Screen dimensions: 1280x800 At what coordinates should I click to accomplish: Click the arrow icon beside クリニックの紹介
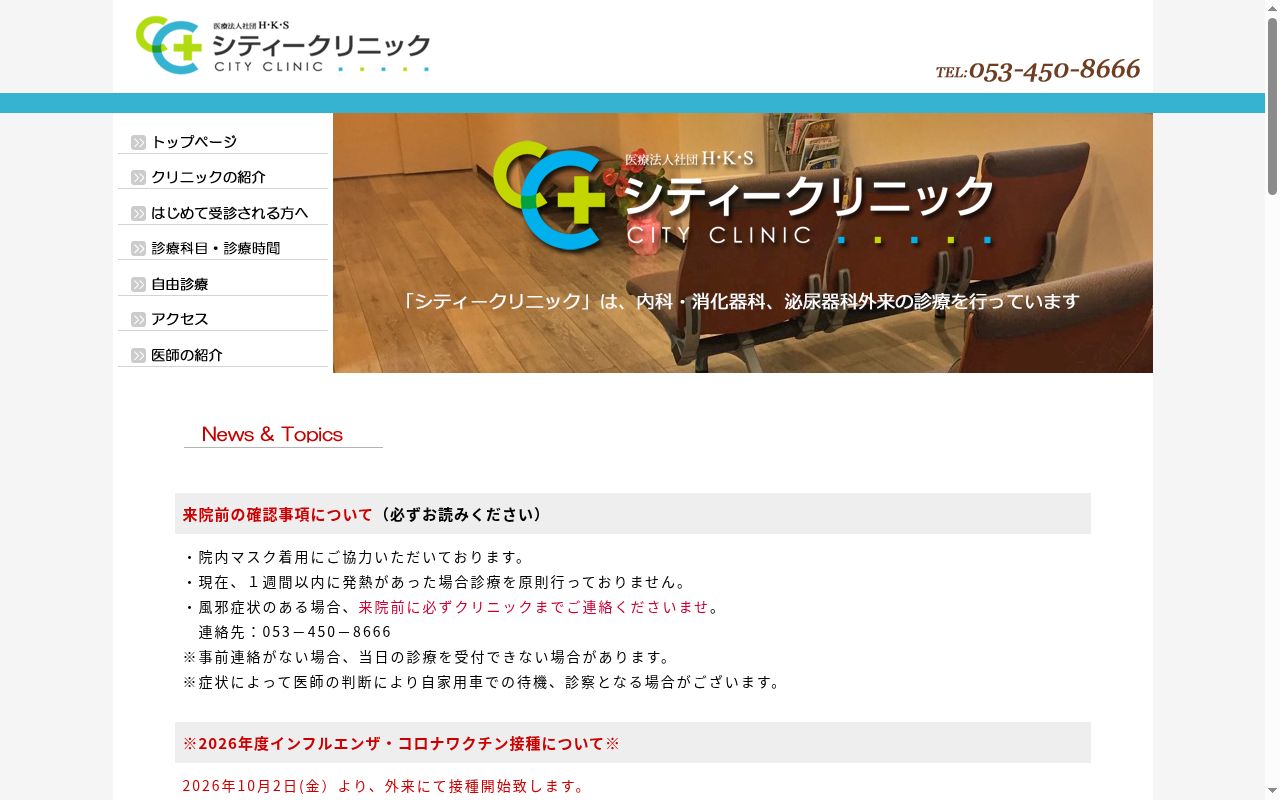point(139,177)
